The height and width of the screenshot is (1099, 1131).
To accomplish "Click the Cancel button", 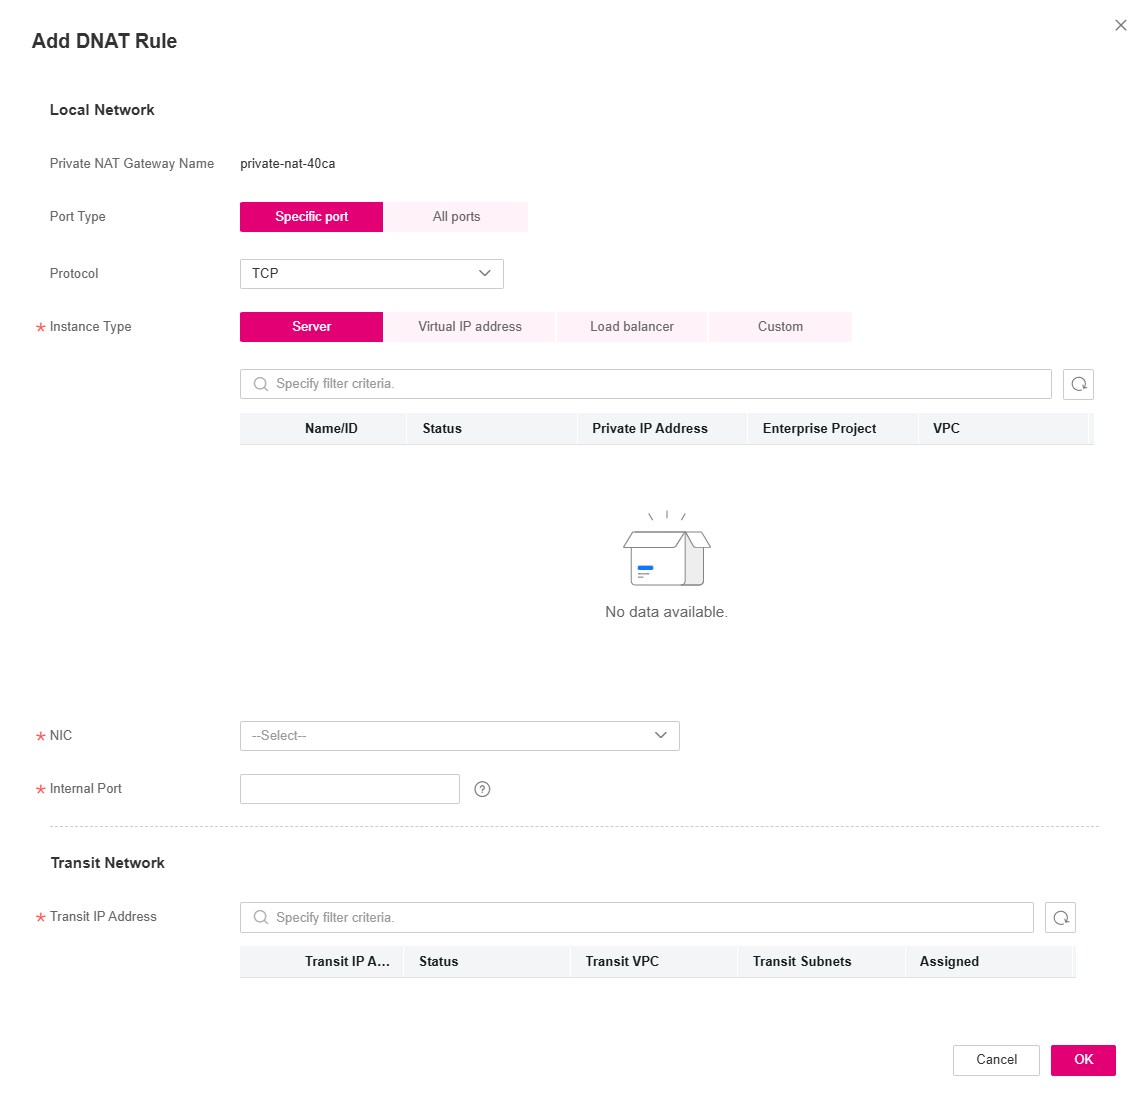I will tap(996, 1060).
